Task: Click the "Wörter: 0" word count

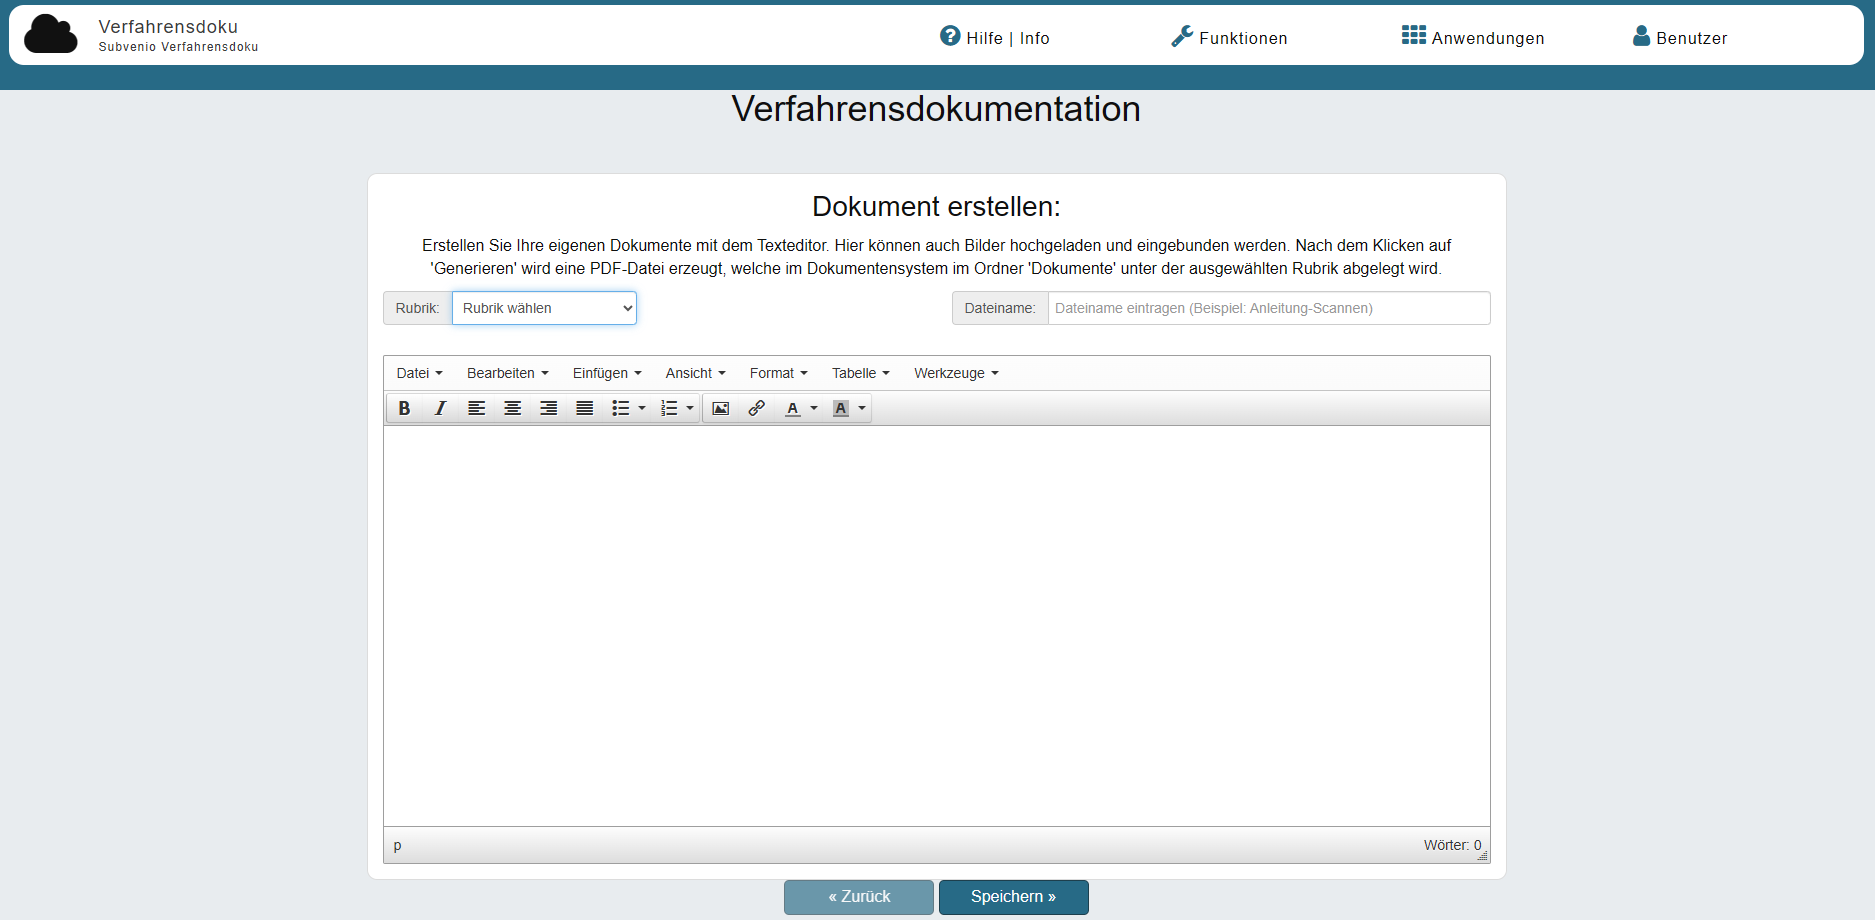Action: 1452,845
